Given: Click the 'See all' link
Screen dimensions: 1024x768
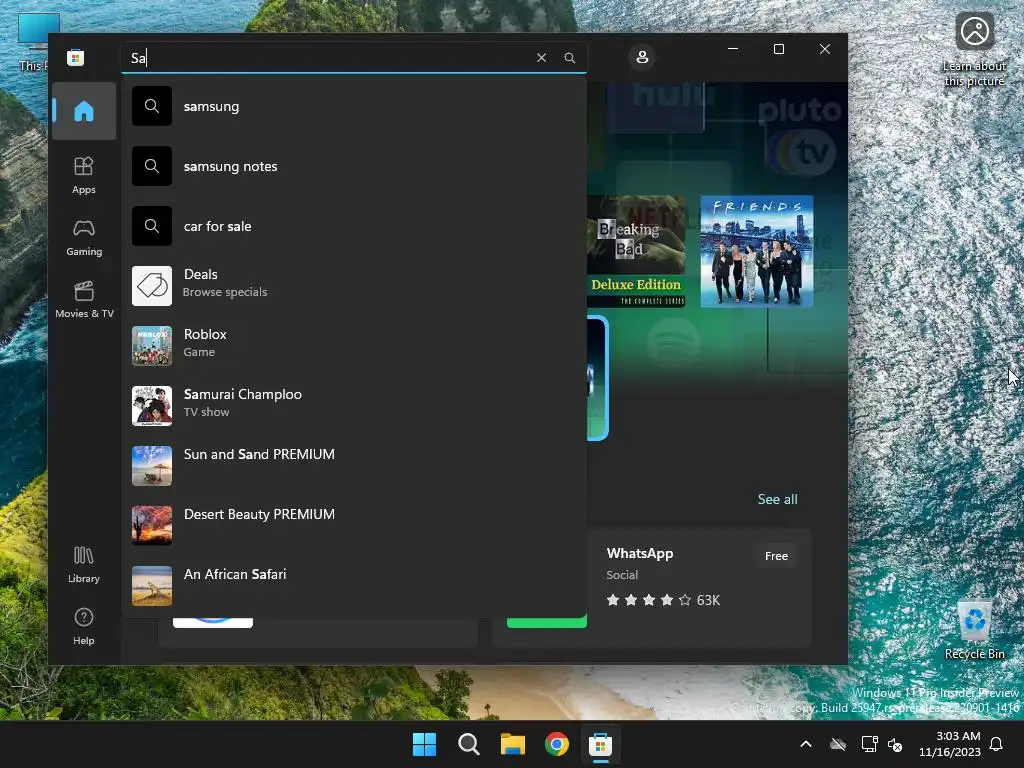Looking at the screenshot, I should click(777, 499).
